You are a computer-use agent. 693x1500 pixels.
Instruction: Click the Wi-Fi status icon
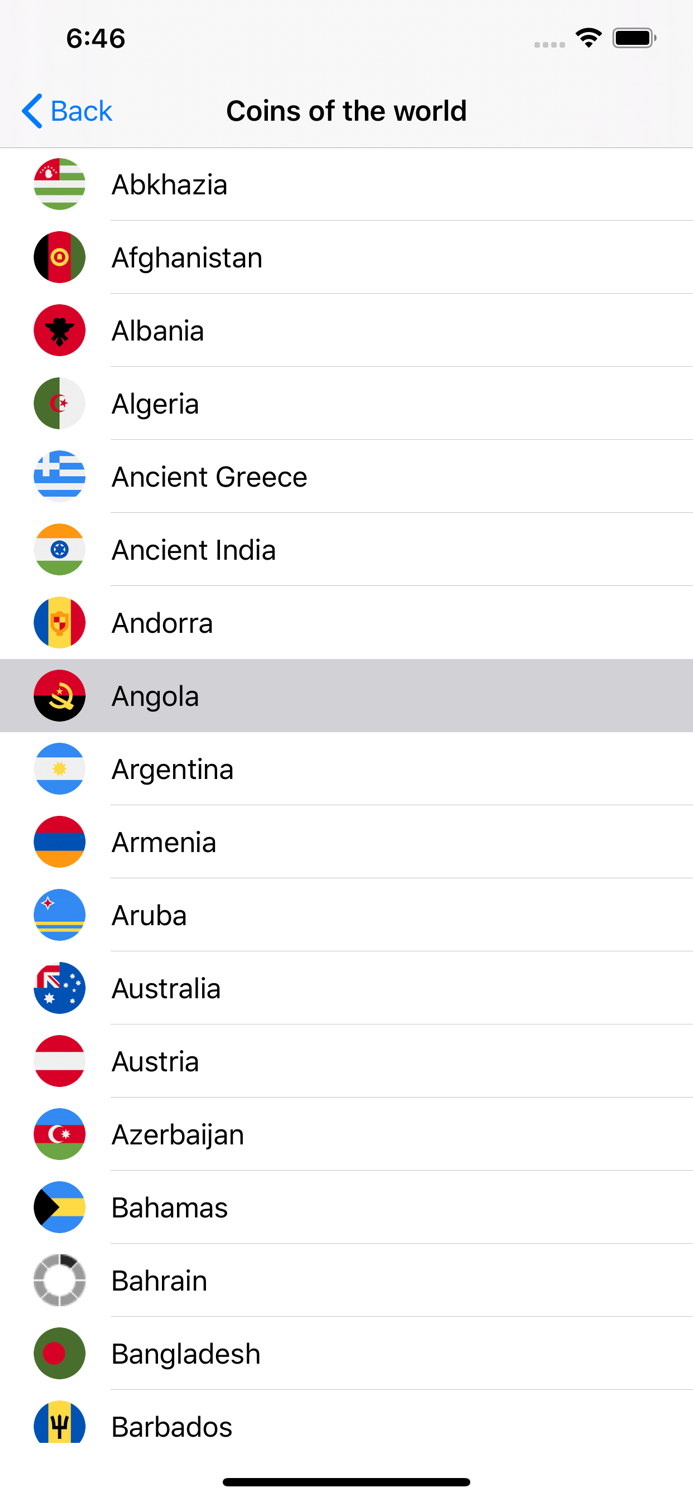coord(588,37)
